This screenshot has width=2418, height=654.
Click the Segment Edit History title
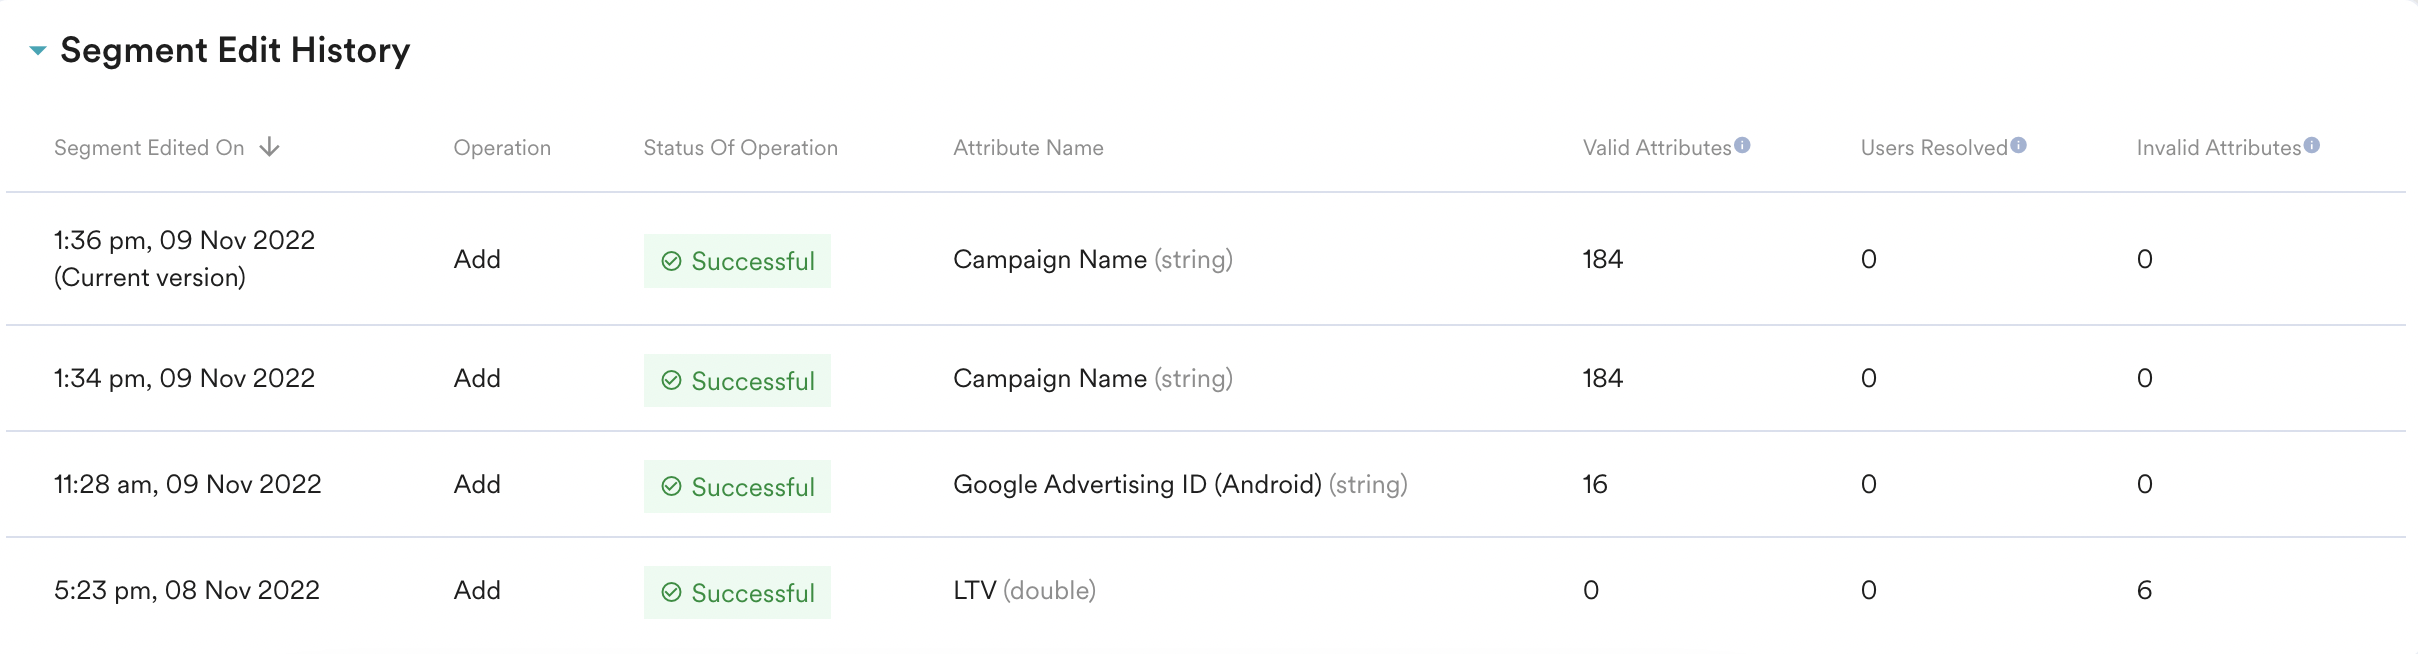pos(235,50)
